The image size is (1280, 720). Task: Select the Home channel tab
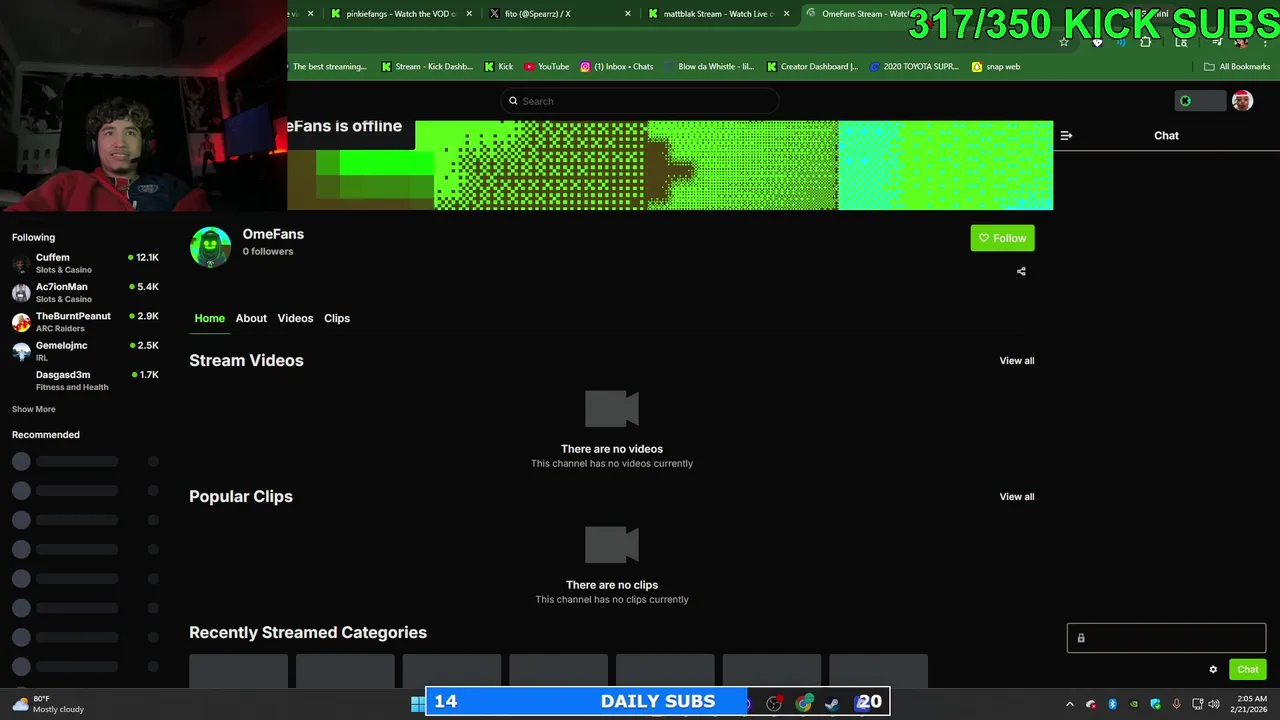(x=209, y=318)
